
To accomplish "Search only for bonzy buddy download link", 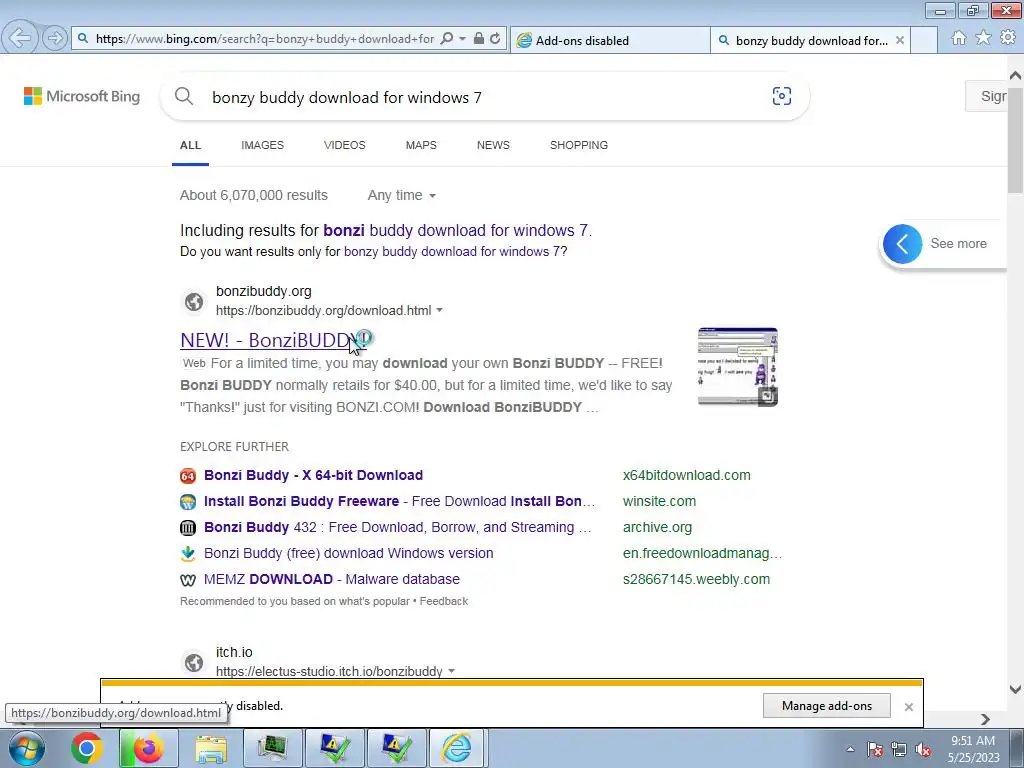I will pos(452,251).
